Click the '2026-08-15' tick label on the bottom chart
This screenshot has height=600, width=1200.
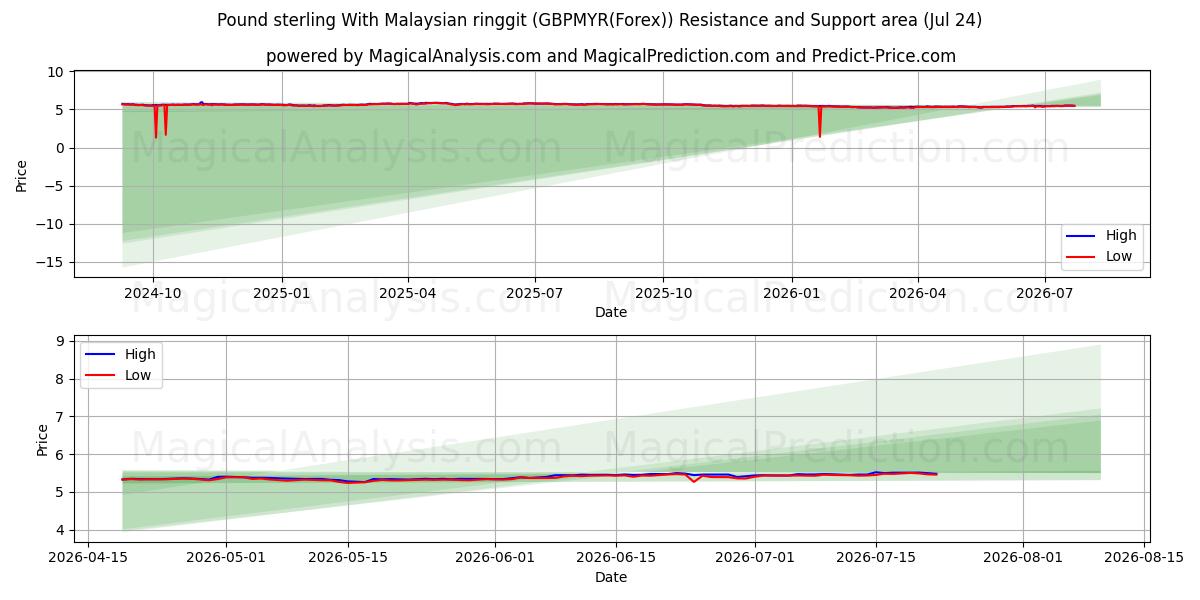(1144, 558)
